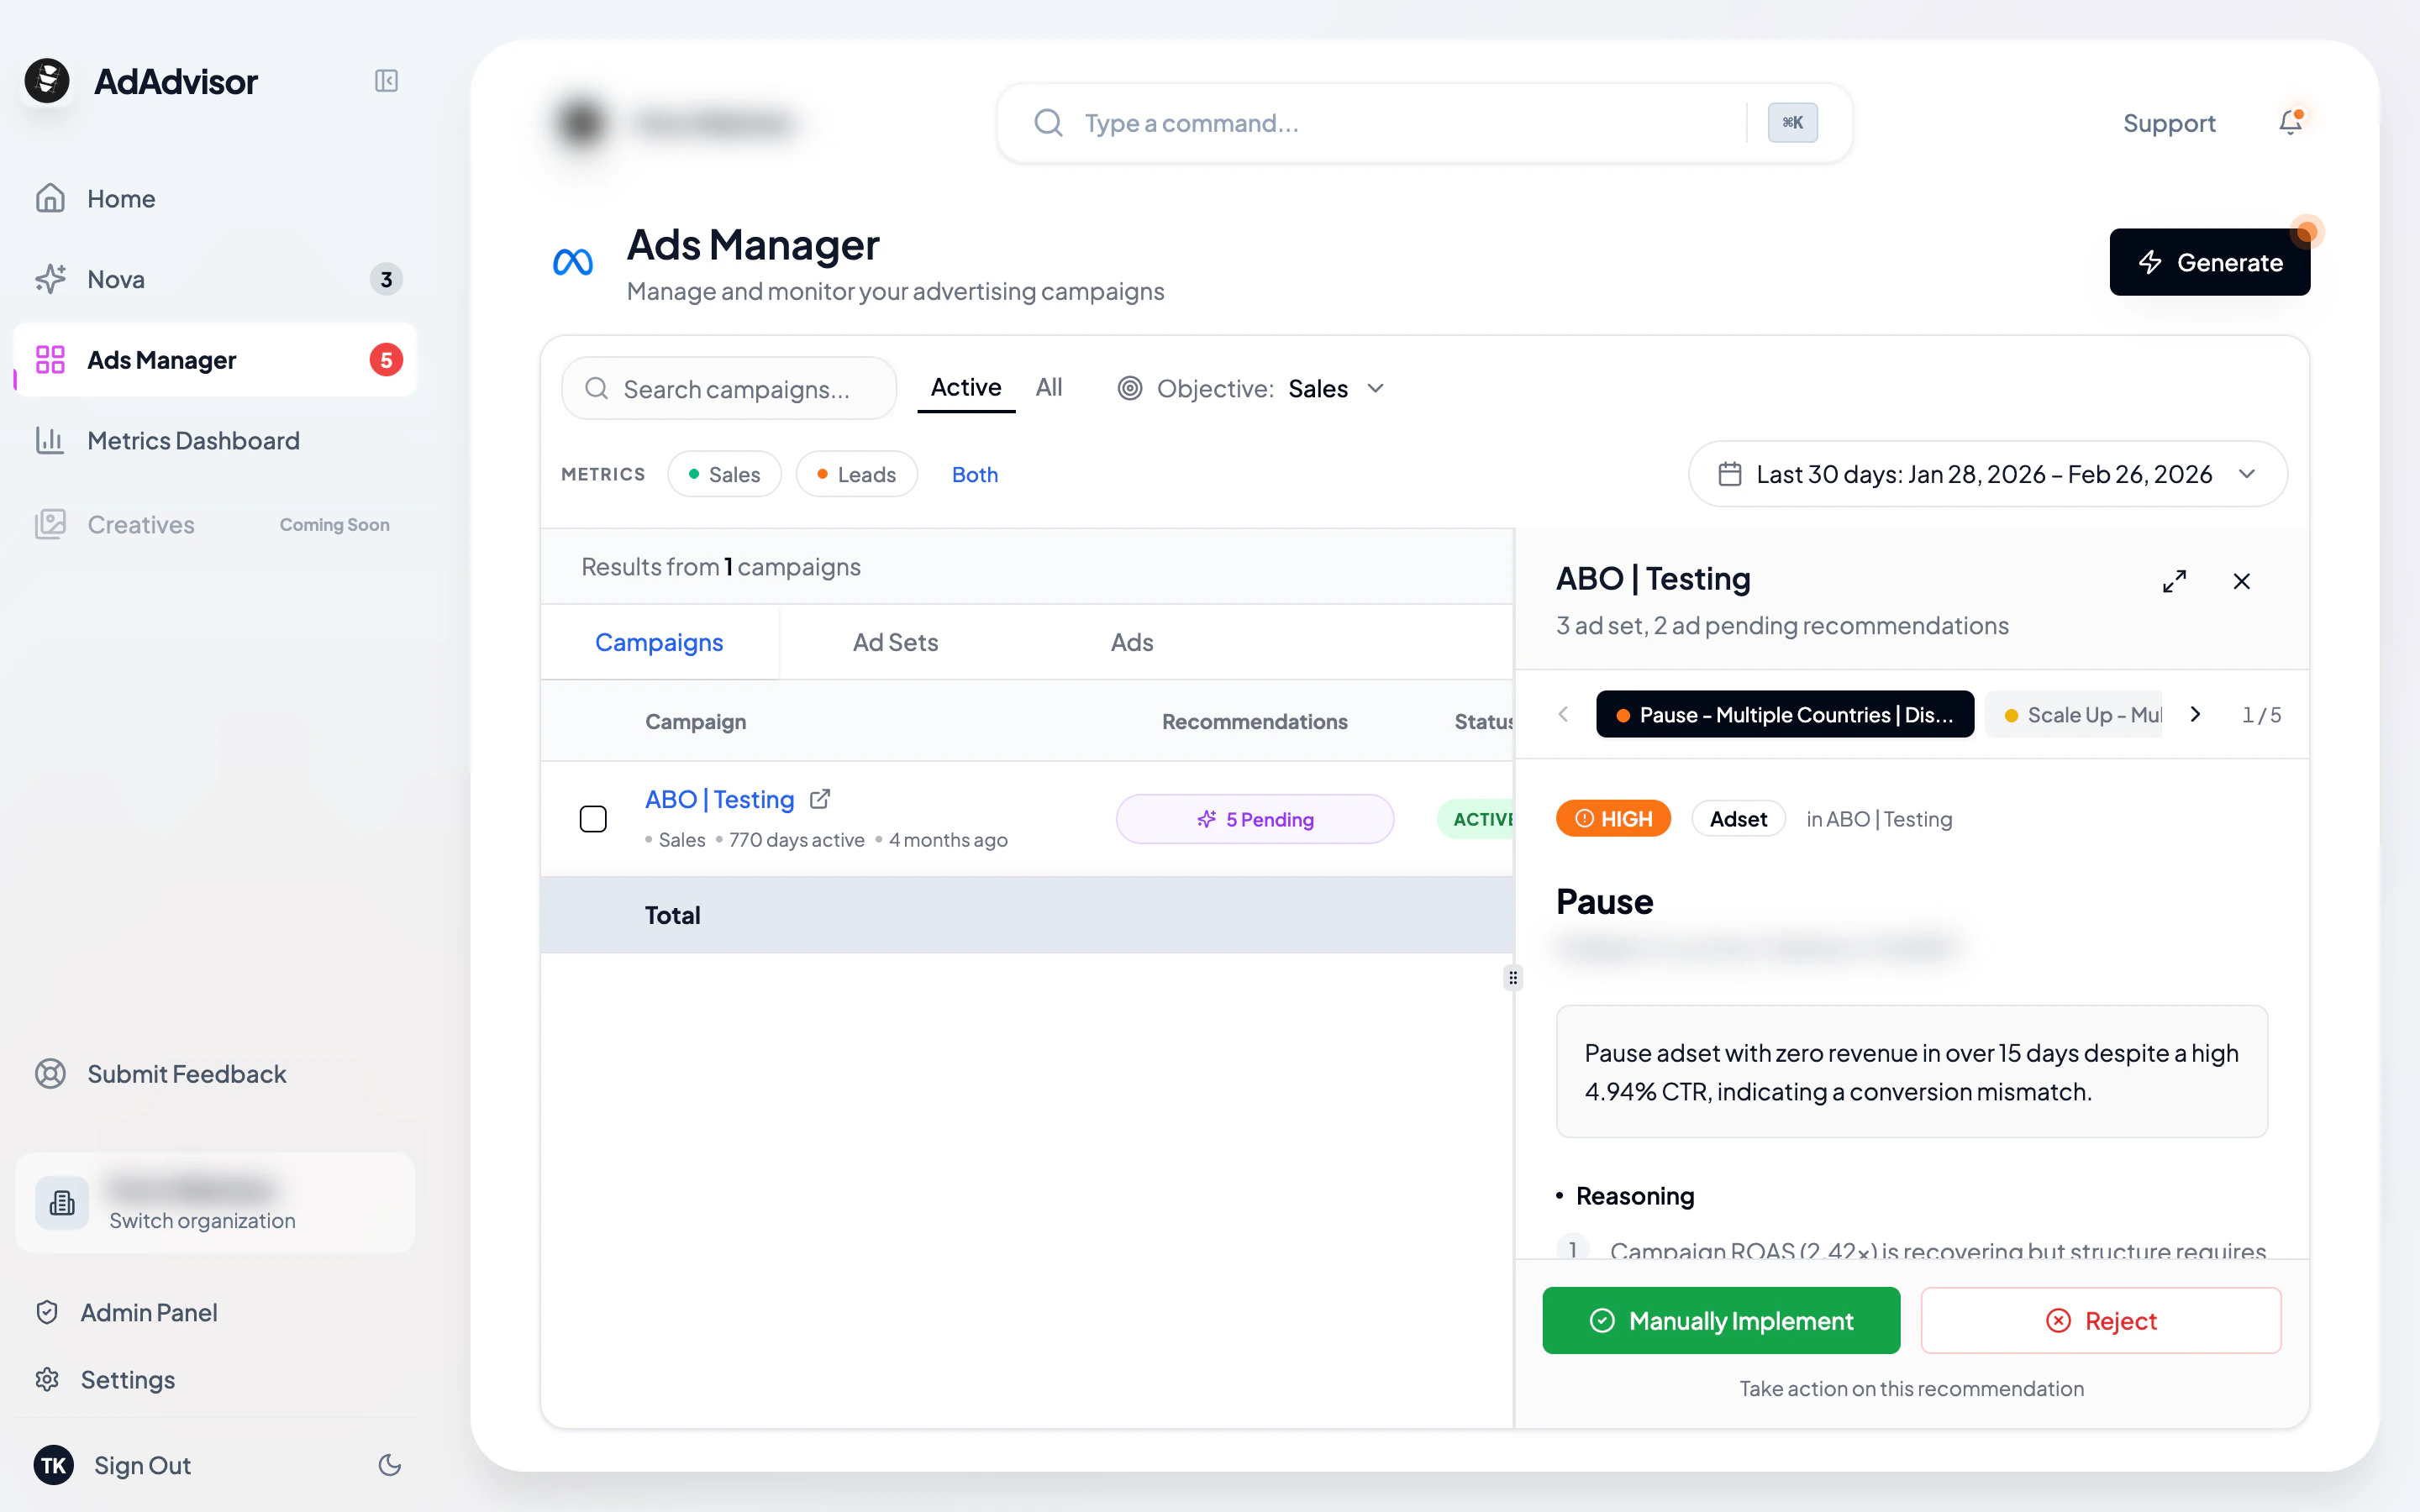Switch to the All filter tab
This screenshot has width=2420, height=1512.
pyautogui.click(x=1049, y=388)
